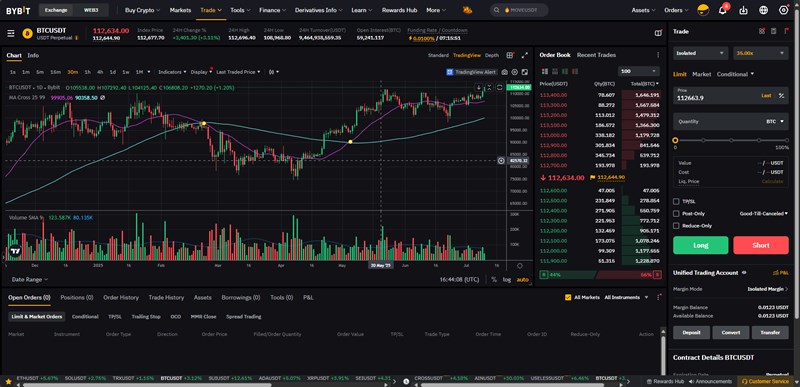This screenshot has width=800, height=387.
Task: Click the green Long button
Action: 701,245
